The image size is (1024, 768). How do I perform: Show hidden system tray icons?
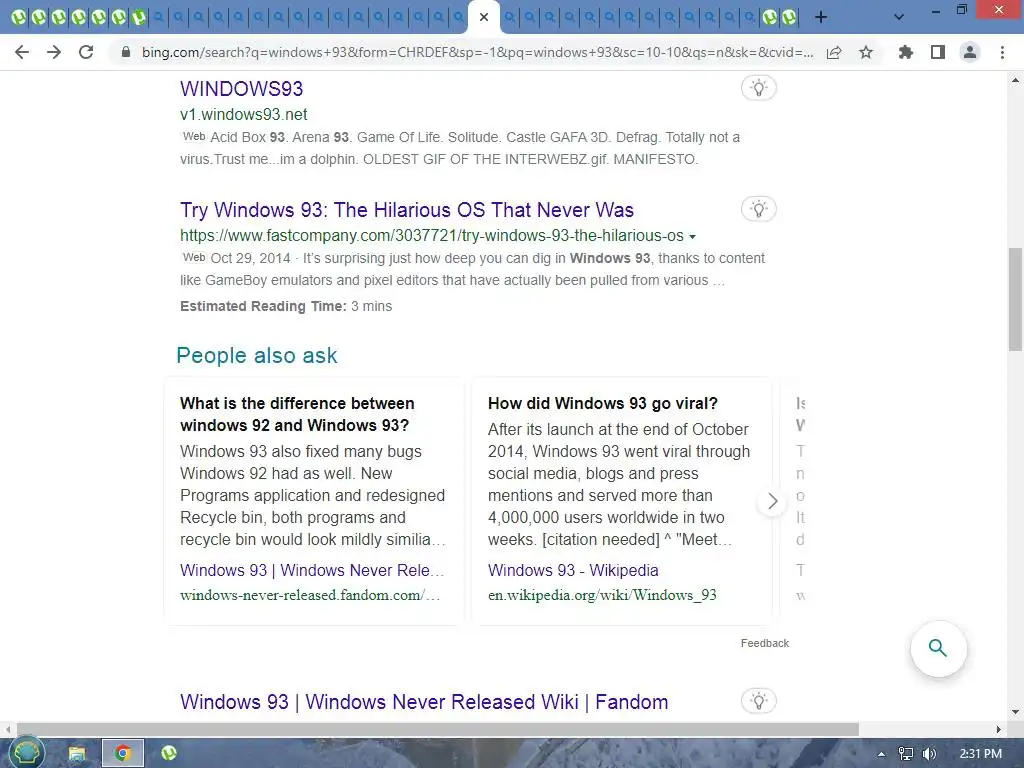pyautogui.click(x=881, y=754)
